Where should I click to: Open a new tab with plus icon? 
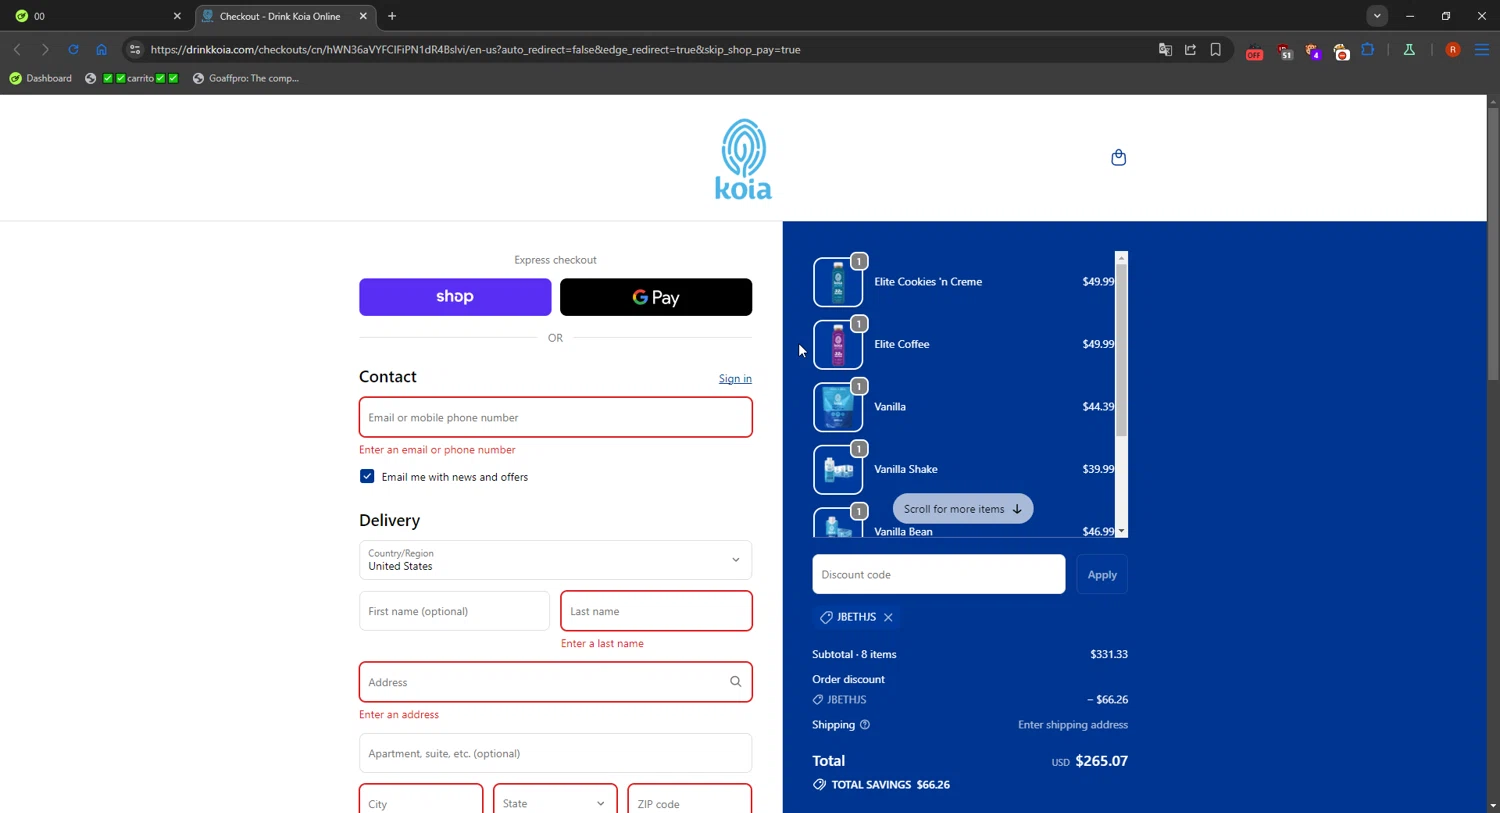(392, 16)
